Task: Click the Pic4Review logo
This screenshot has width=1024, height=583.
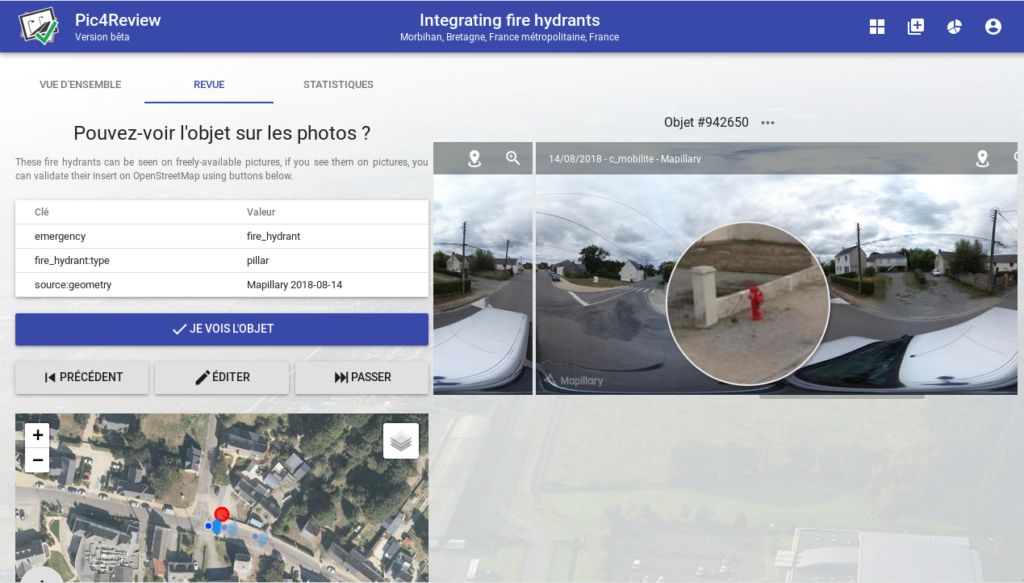Action: [x=40, y=27]
